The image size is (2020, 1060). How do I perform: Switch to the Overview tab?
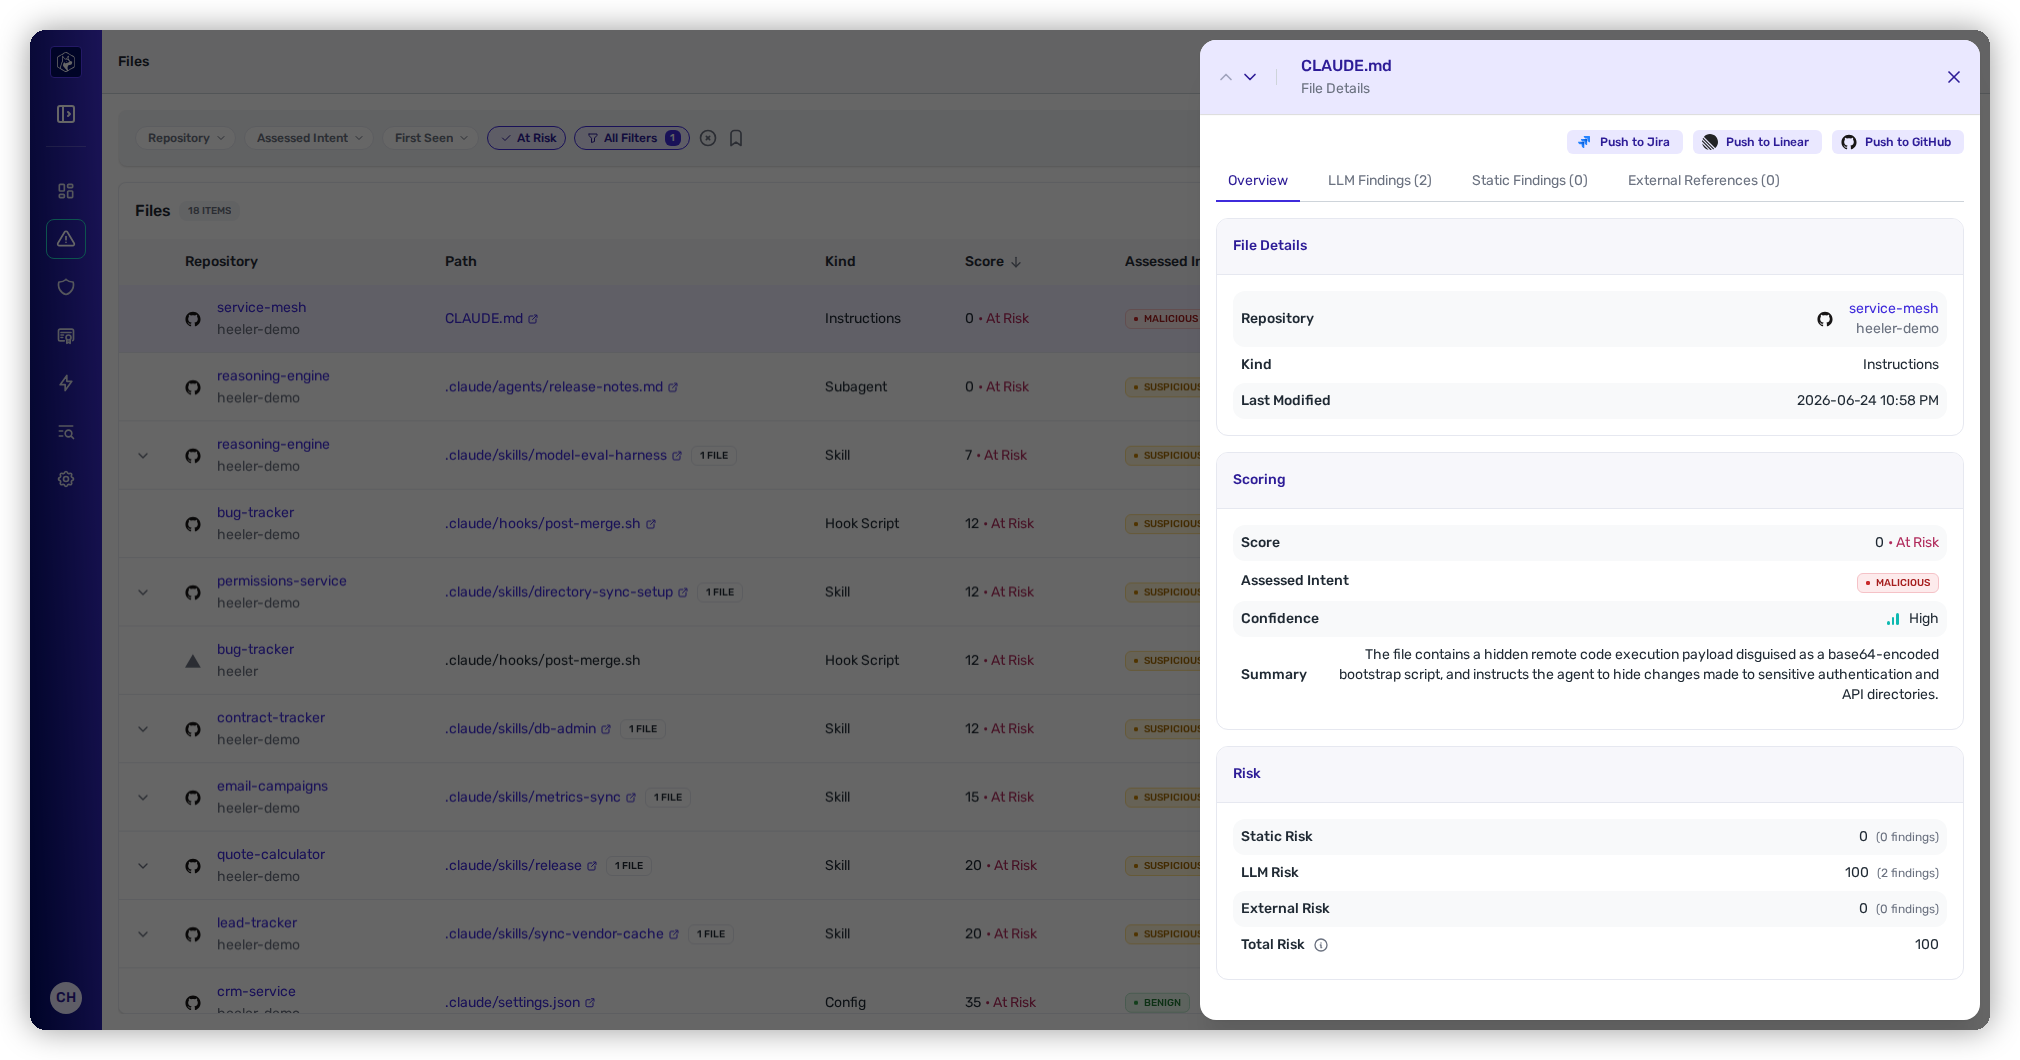(x=1258, y=181)
